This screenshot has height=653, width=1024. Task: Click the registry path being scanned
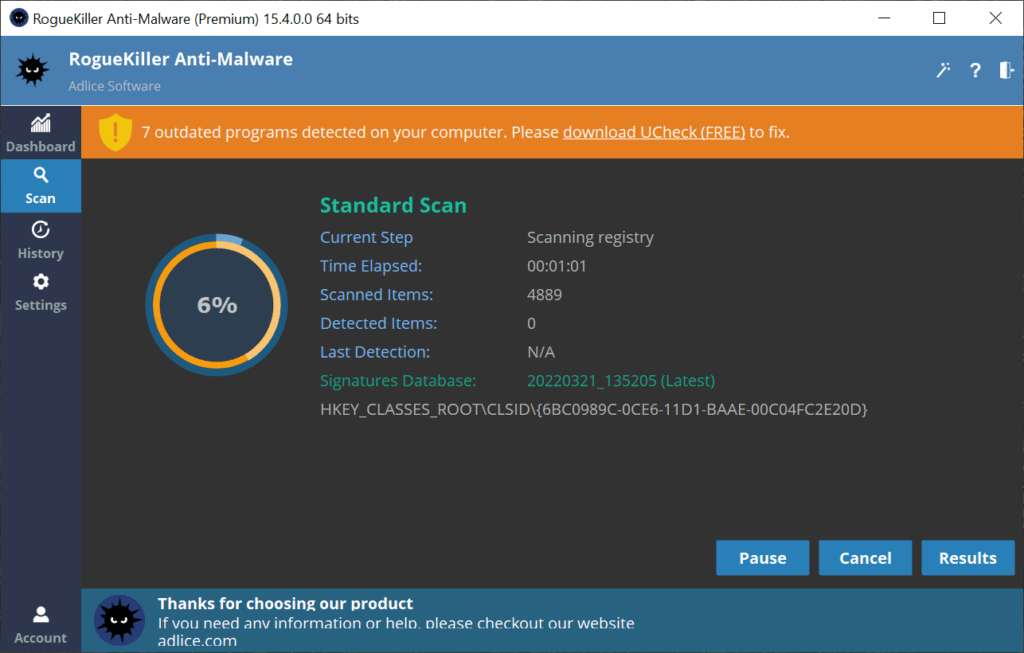(x=593, y=409)
